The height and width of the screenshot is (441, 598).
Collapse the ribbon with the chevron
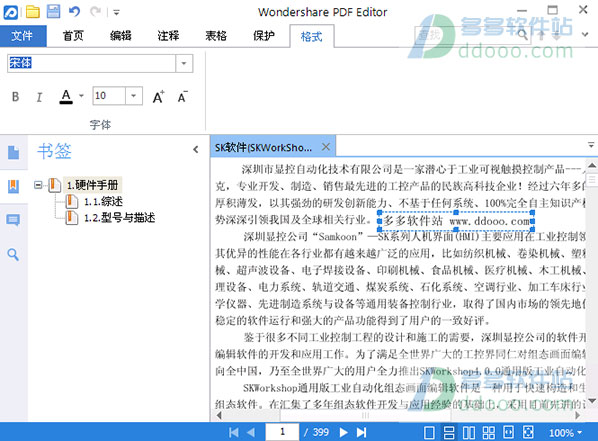pos(585,34)
